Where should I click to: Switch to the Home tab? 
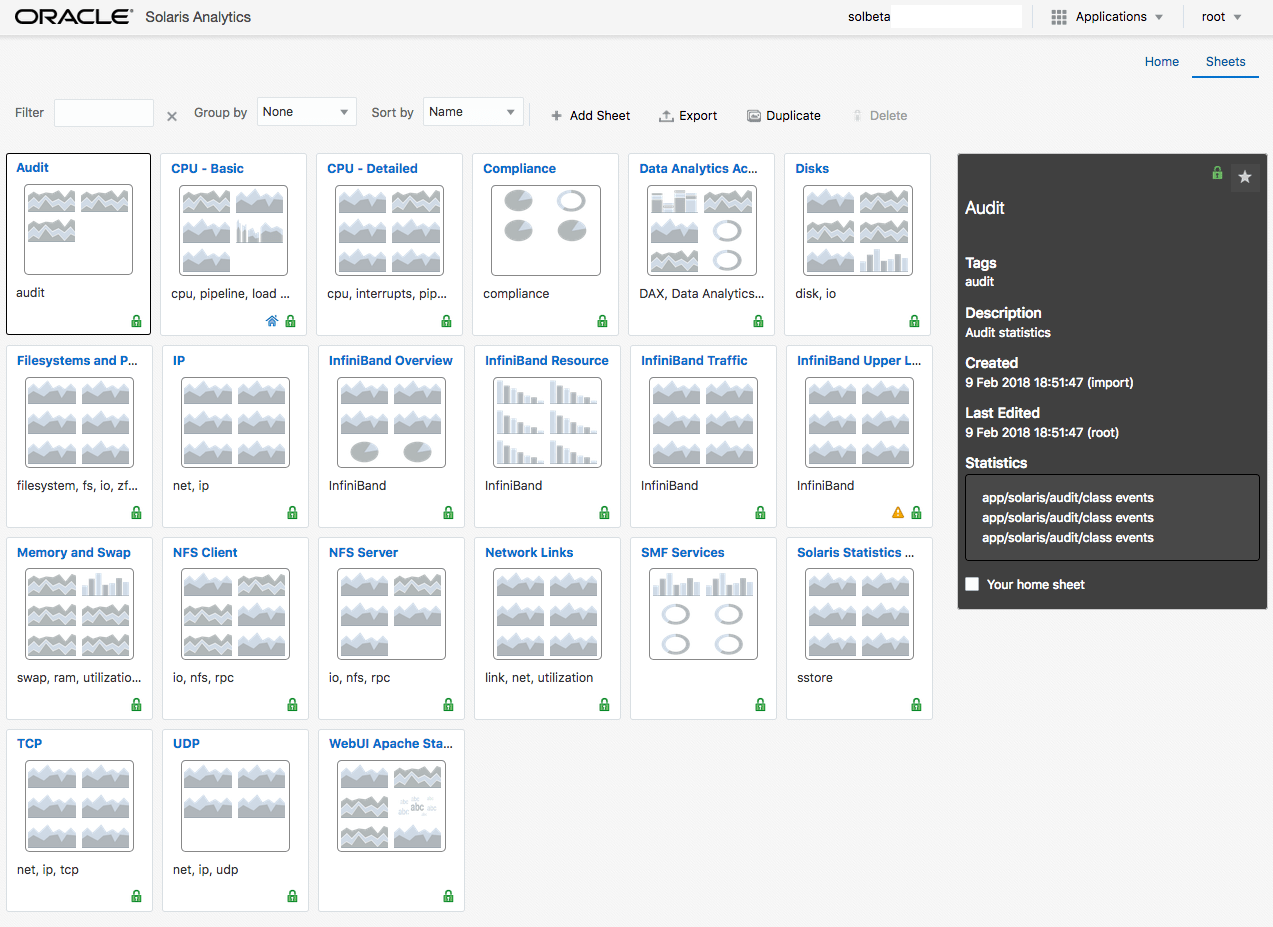click(1162, 62)
